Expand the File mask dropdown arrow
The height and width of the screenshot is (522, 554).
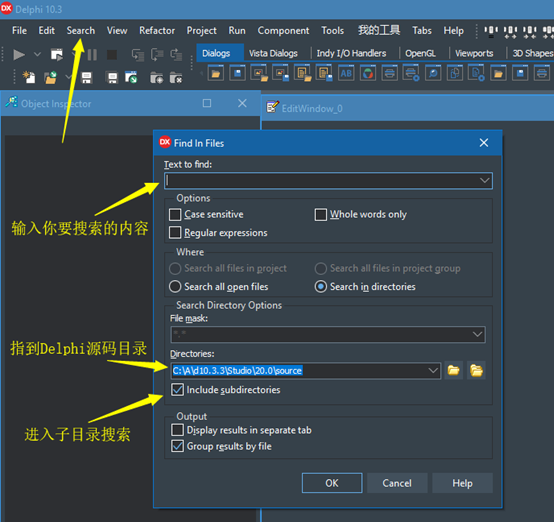pyautogui.click(x=477, y=334)
